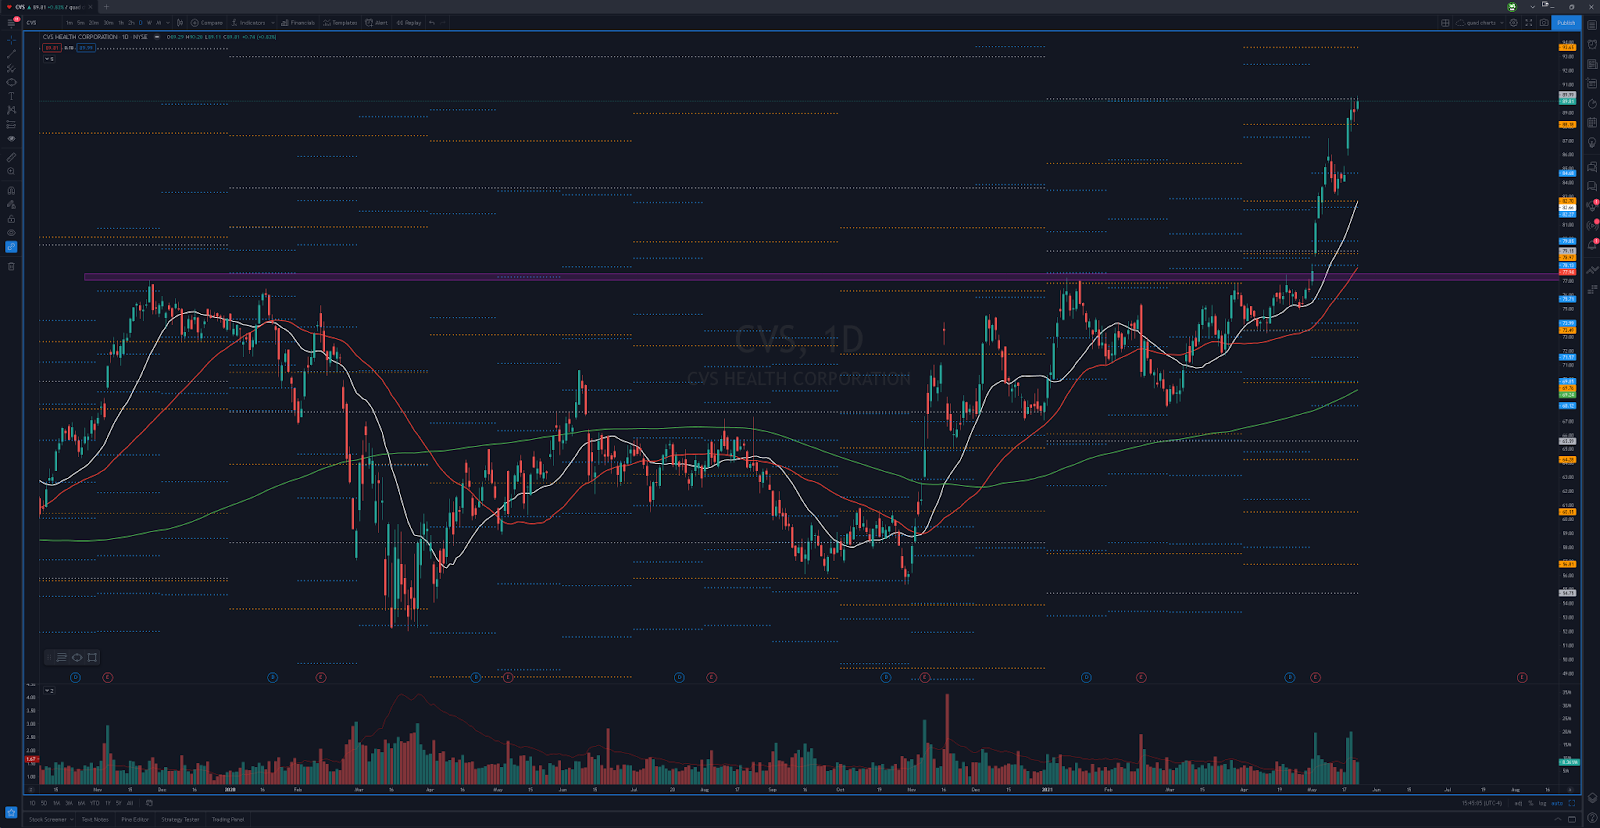The image size is (1600, 828).
Task: Click the Compare button
Action: (x=207, y=22)
